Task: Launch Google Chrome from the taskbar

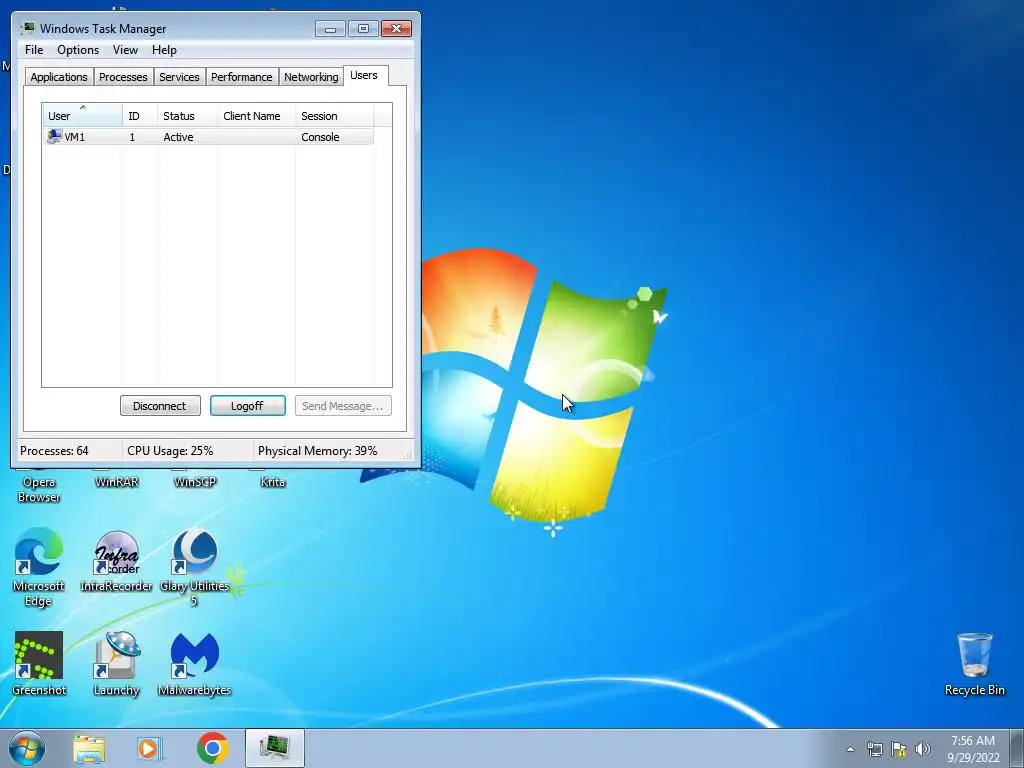Action: tap(212, 748)
